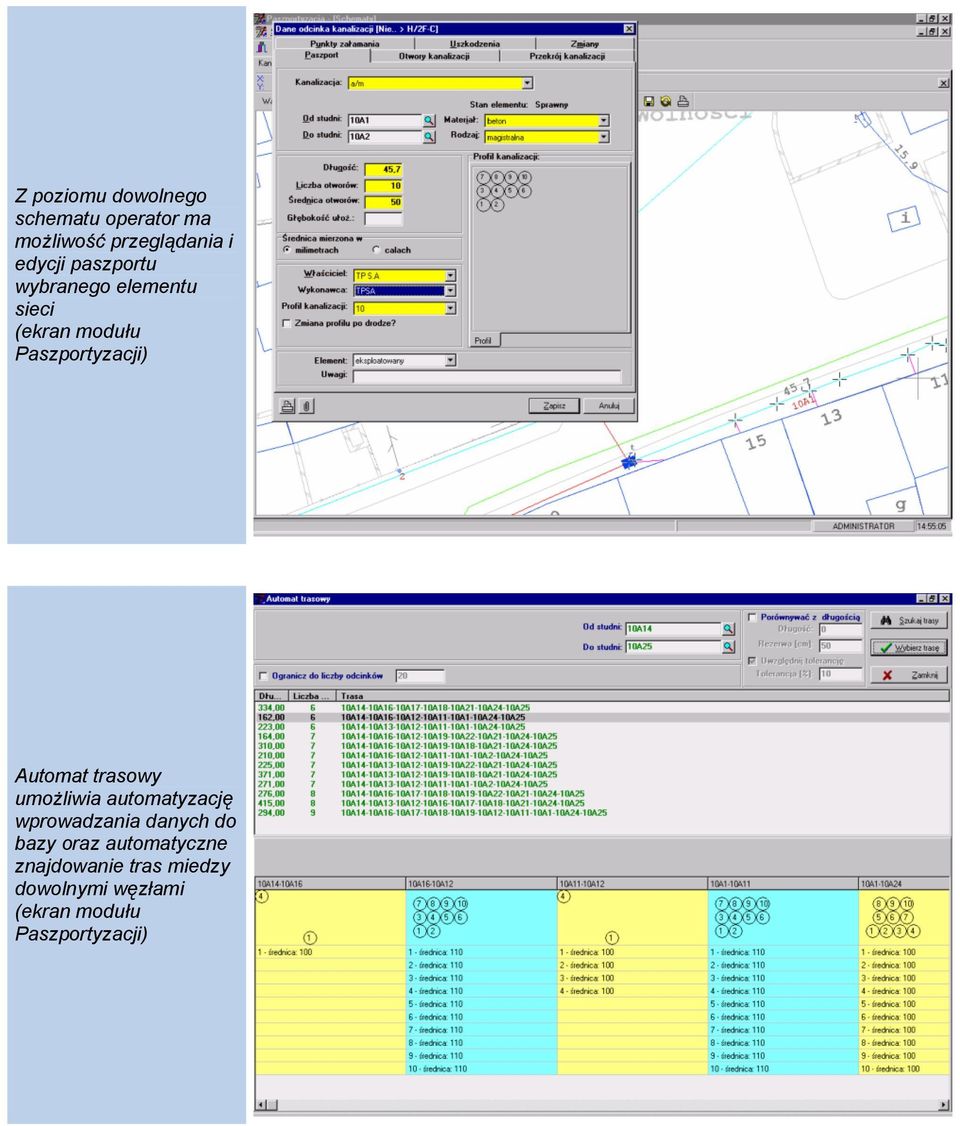The image size is (960, 1126).
Task: Open Przekrój kanalizacji tab
Action: tap(567, 56)
